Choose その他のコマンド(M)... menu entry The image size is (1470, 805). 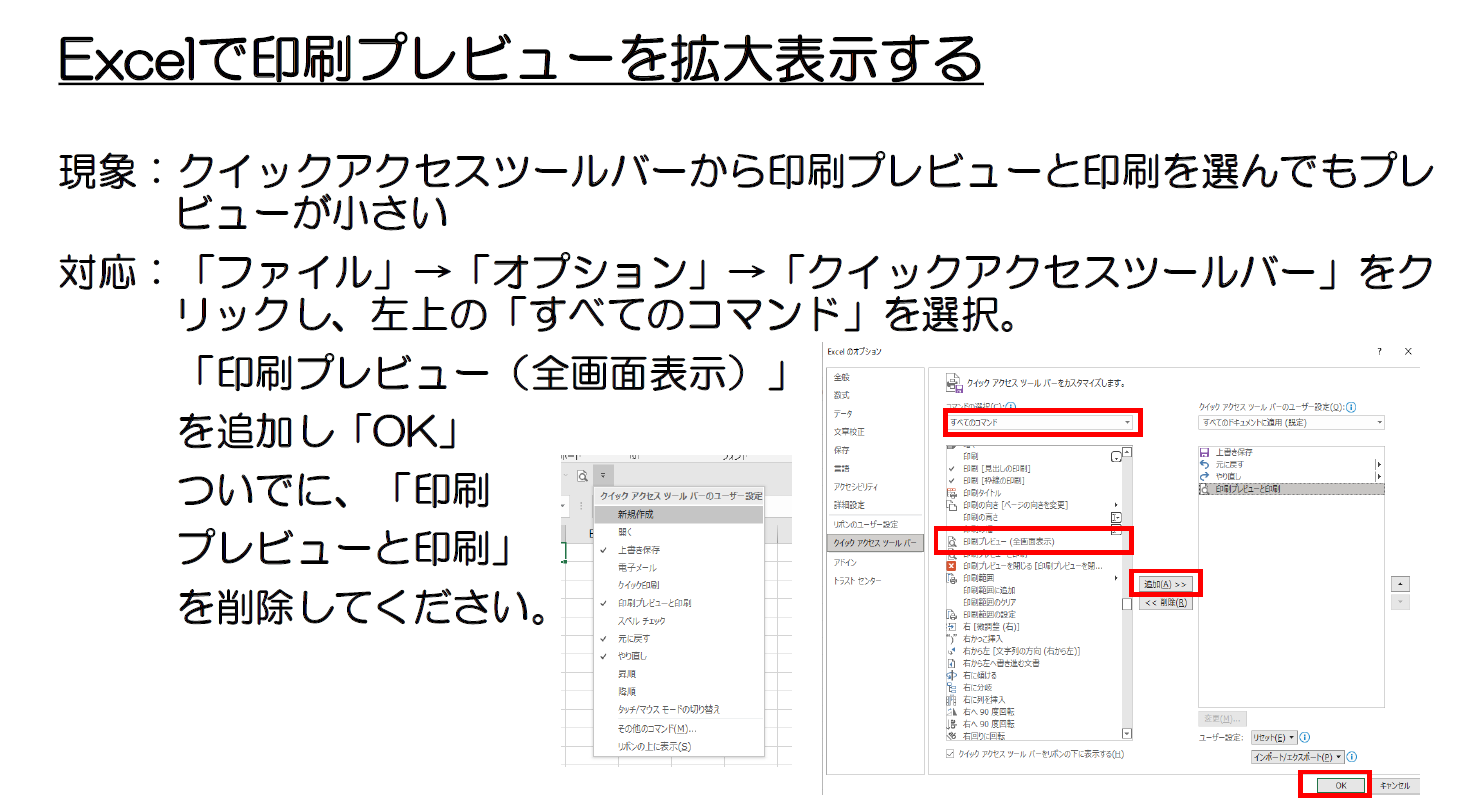[x=678, y=728]
